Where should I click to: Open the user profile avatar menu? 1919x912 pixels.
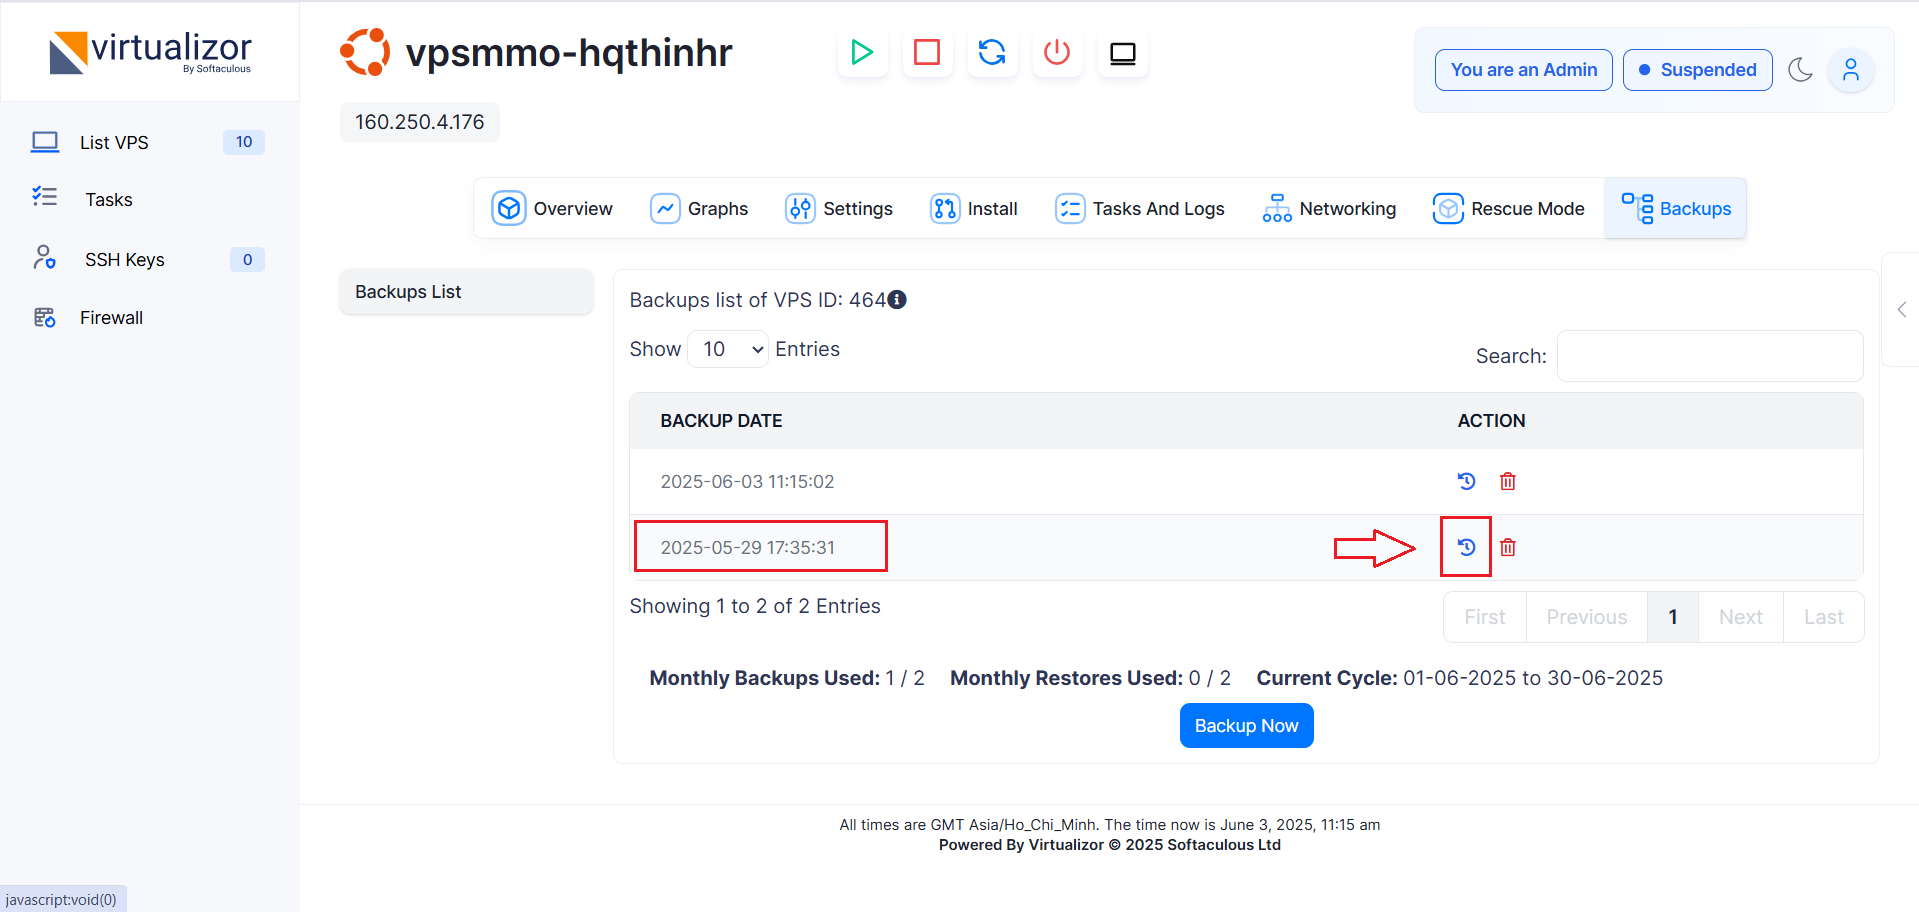[1851, 70]
